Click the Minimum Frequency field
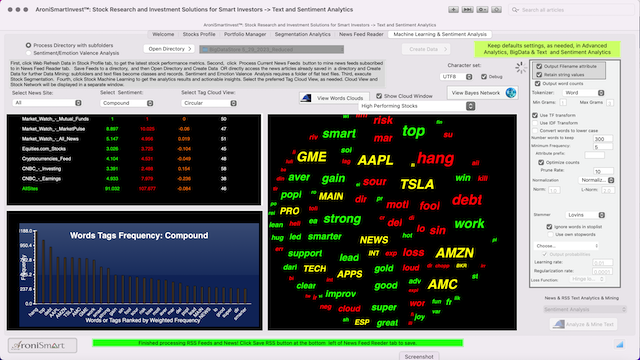The width and height of the screenshot is (640, 360). (603, 147)
